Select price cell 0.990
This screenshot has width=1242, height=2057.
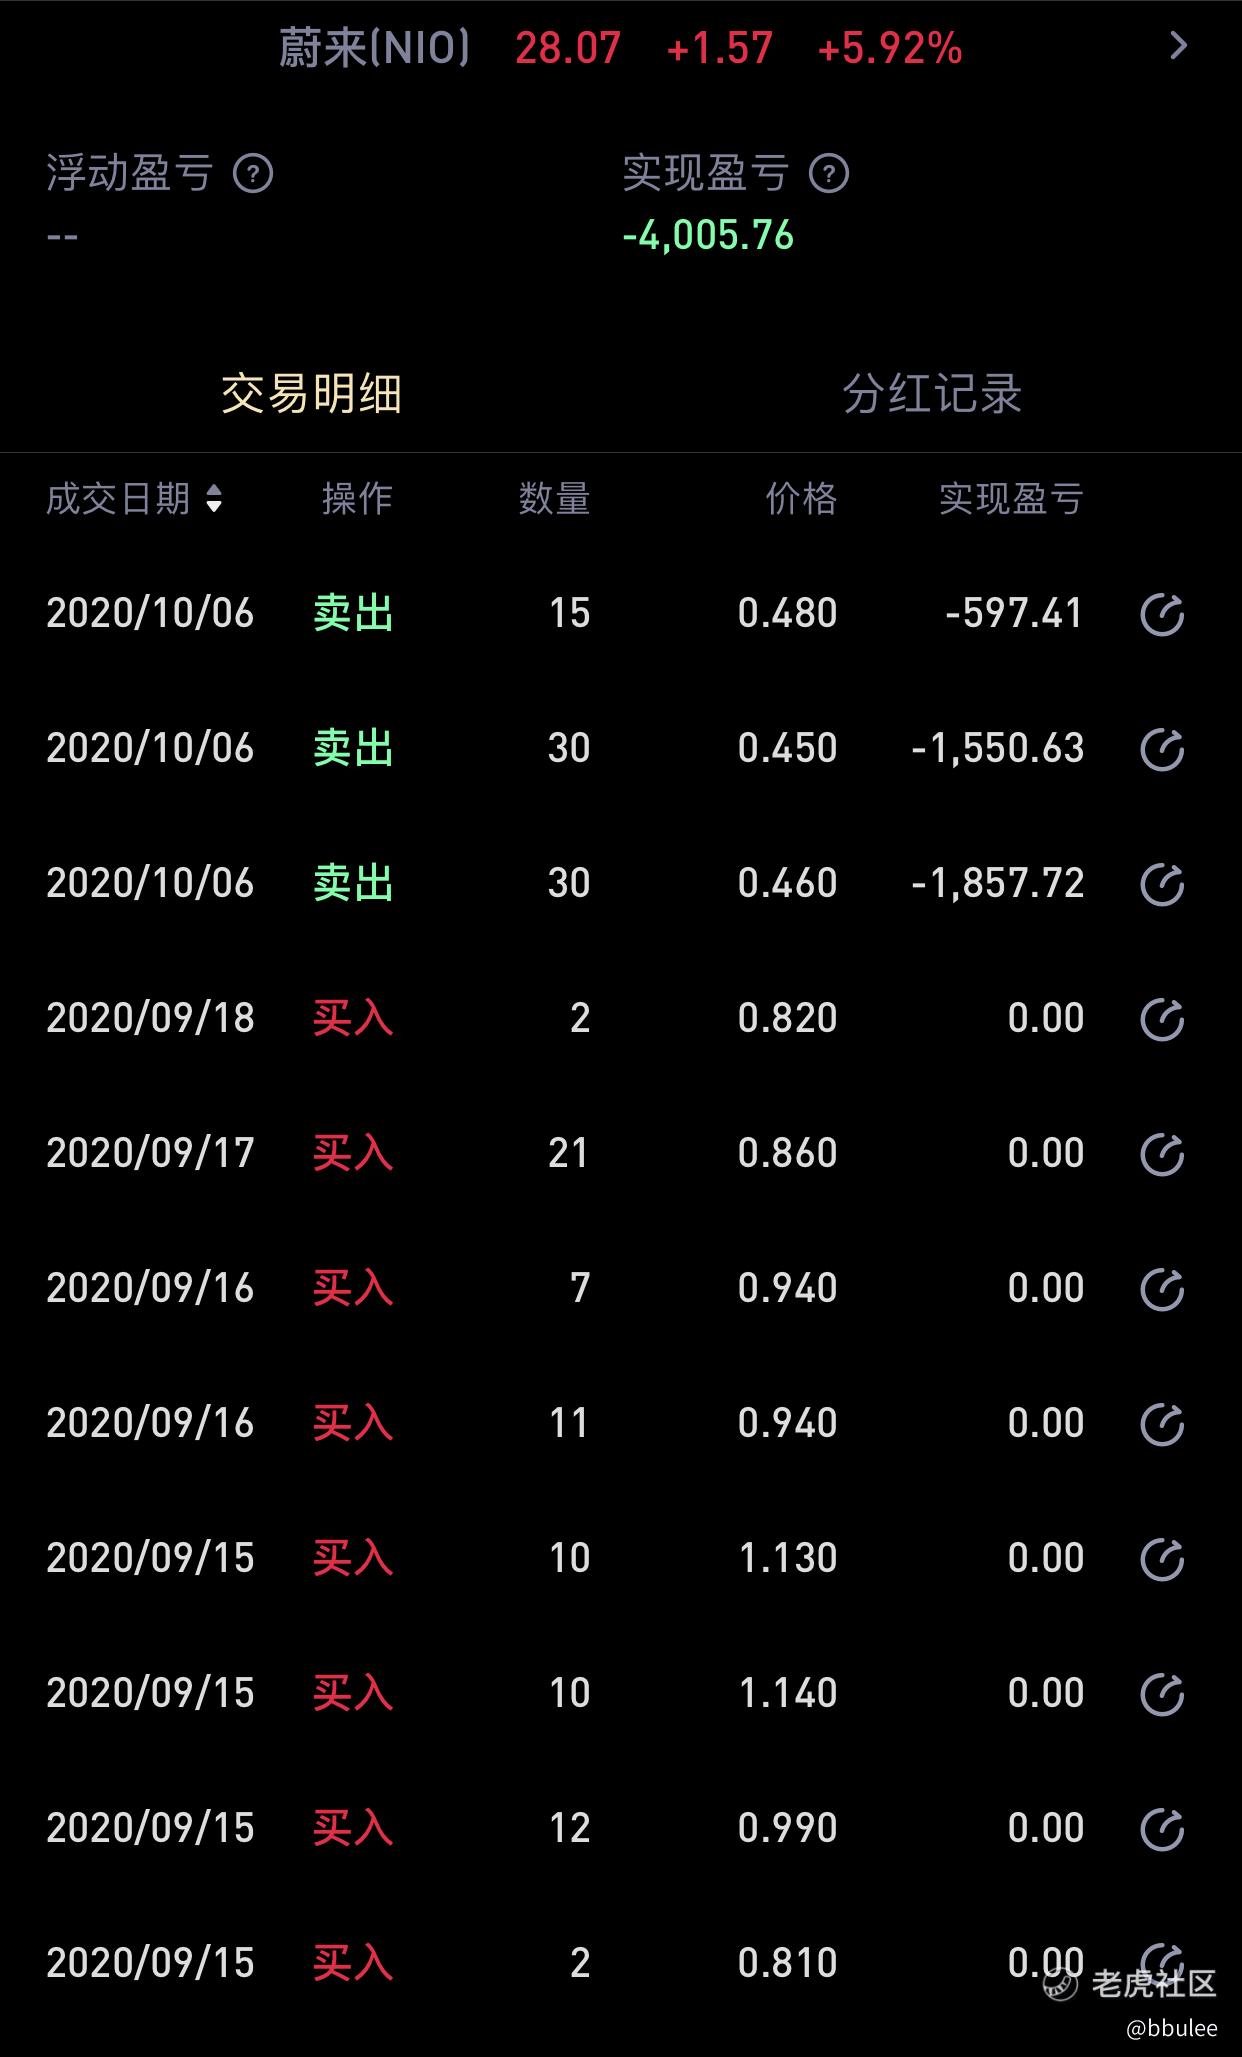[788, 1828]
